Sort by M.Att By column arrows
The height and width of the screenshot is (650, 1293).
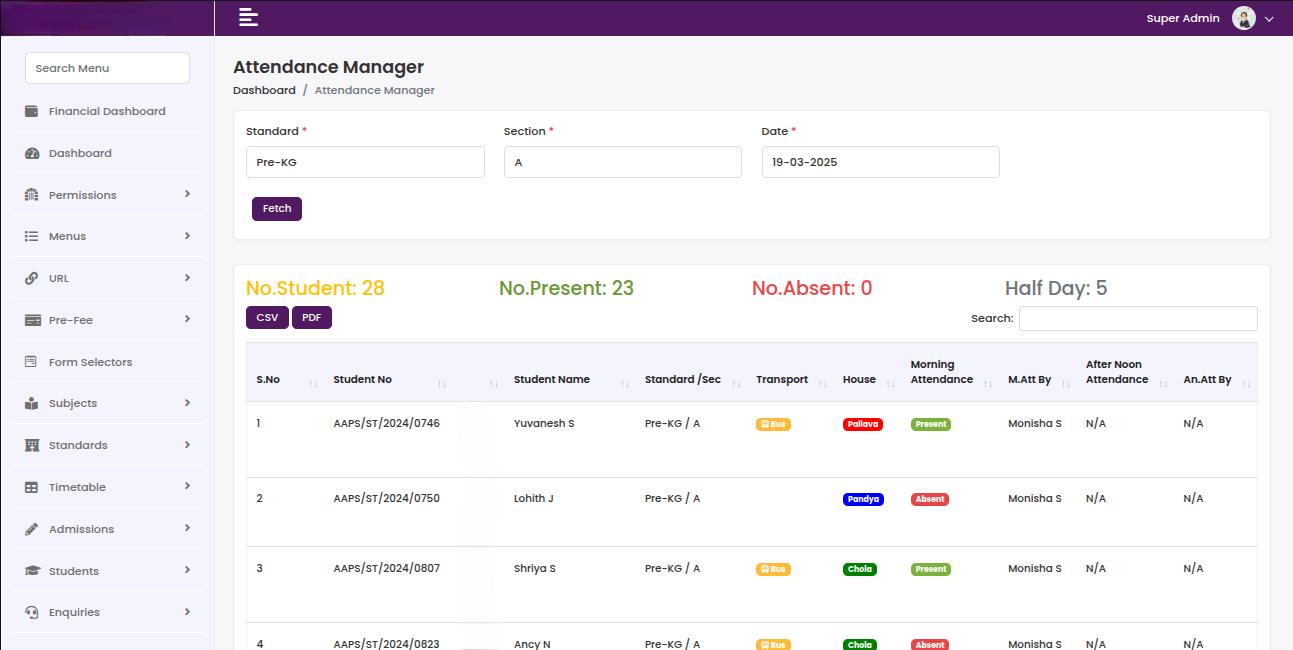click(1066, 384)
